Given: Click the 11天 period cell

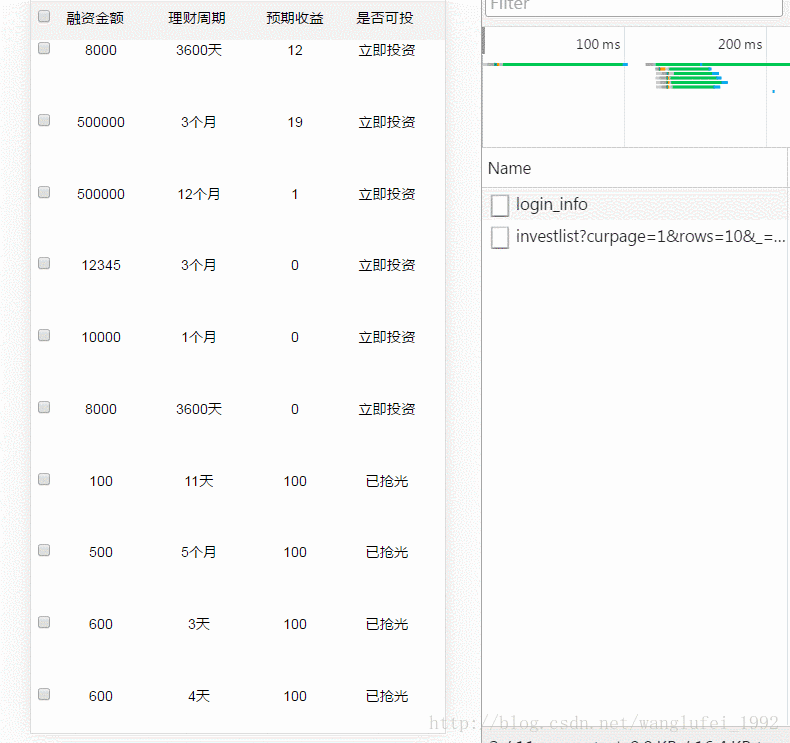Looking at the screenshot, I should click(x=199, y=481).
